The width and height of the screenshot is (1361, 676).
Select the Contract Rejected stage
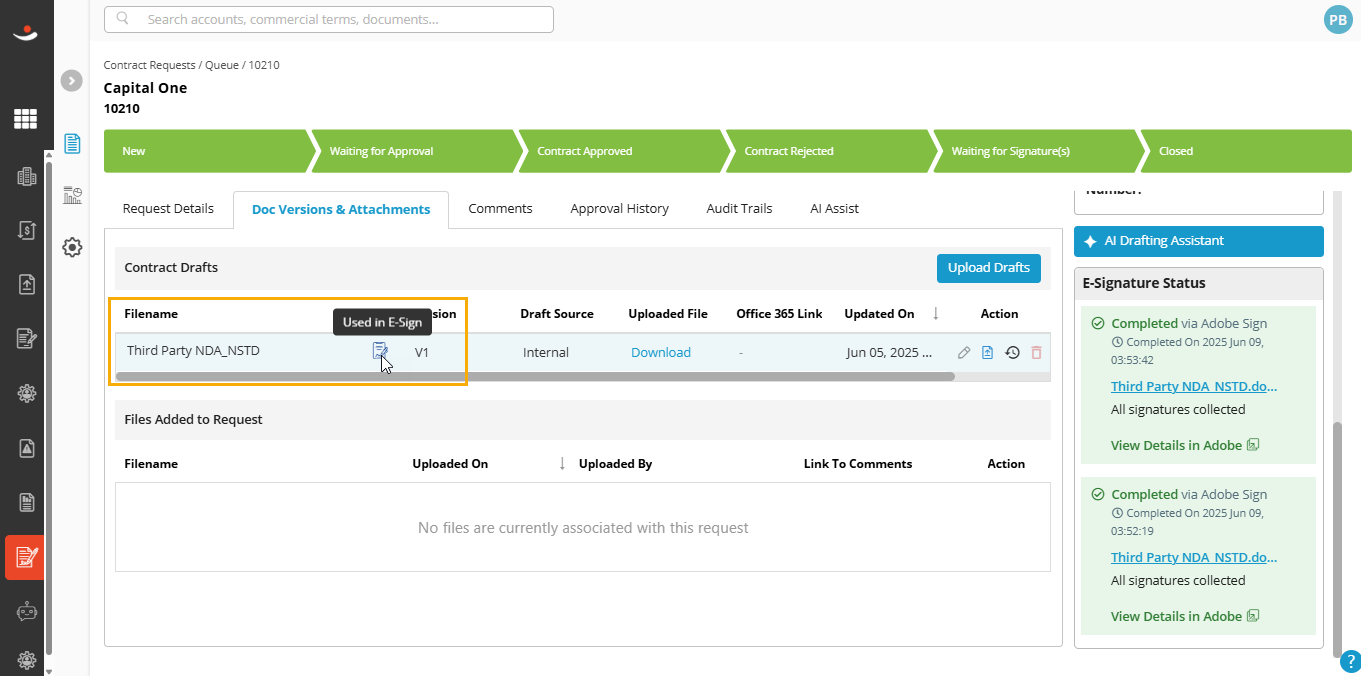[829, 151]
